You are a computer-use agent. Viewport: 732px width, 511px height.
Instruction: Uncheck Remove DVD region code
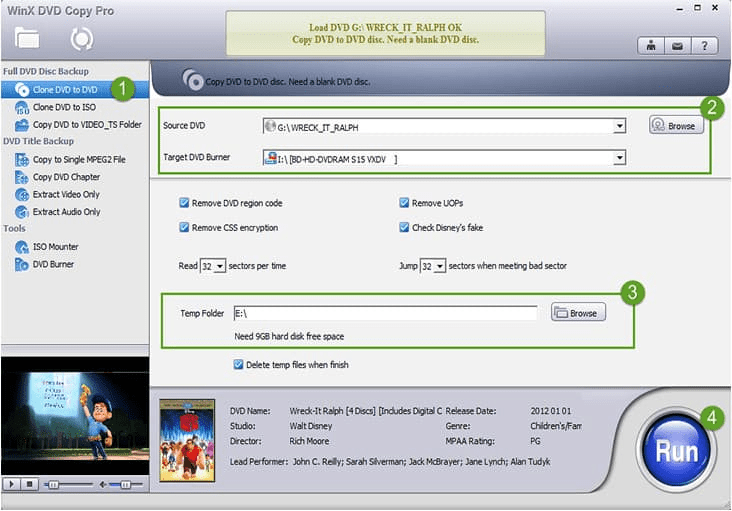pyautogui.click(x=184, y=203)
